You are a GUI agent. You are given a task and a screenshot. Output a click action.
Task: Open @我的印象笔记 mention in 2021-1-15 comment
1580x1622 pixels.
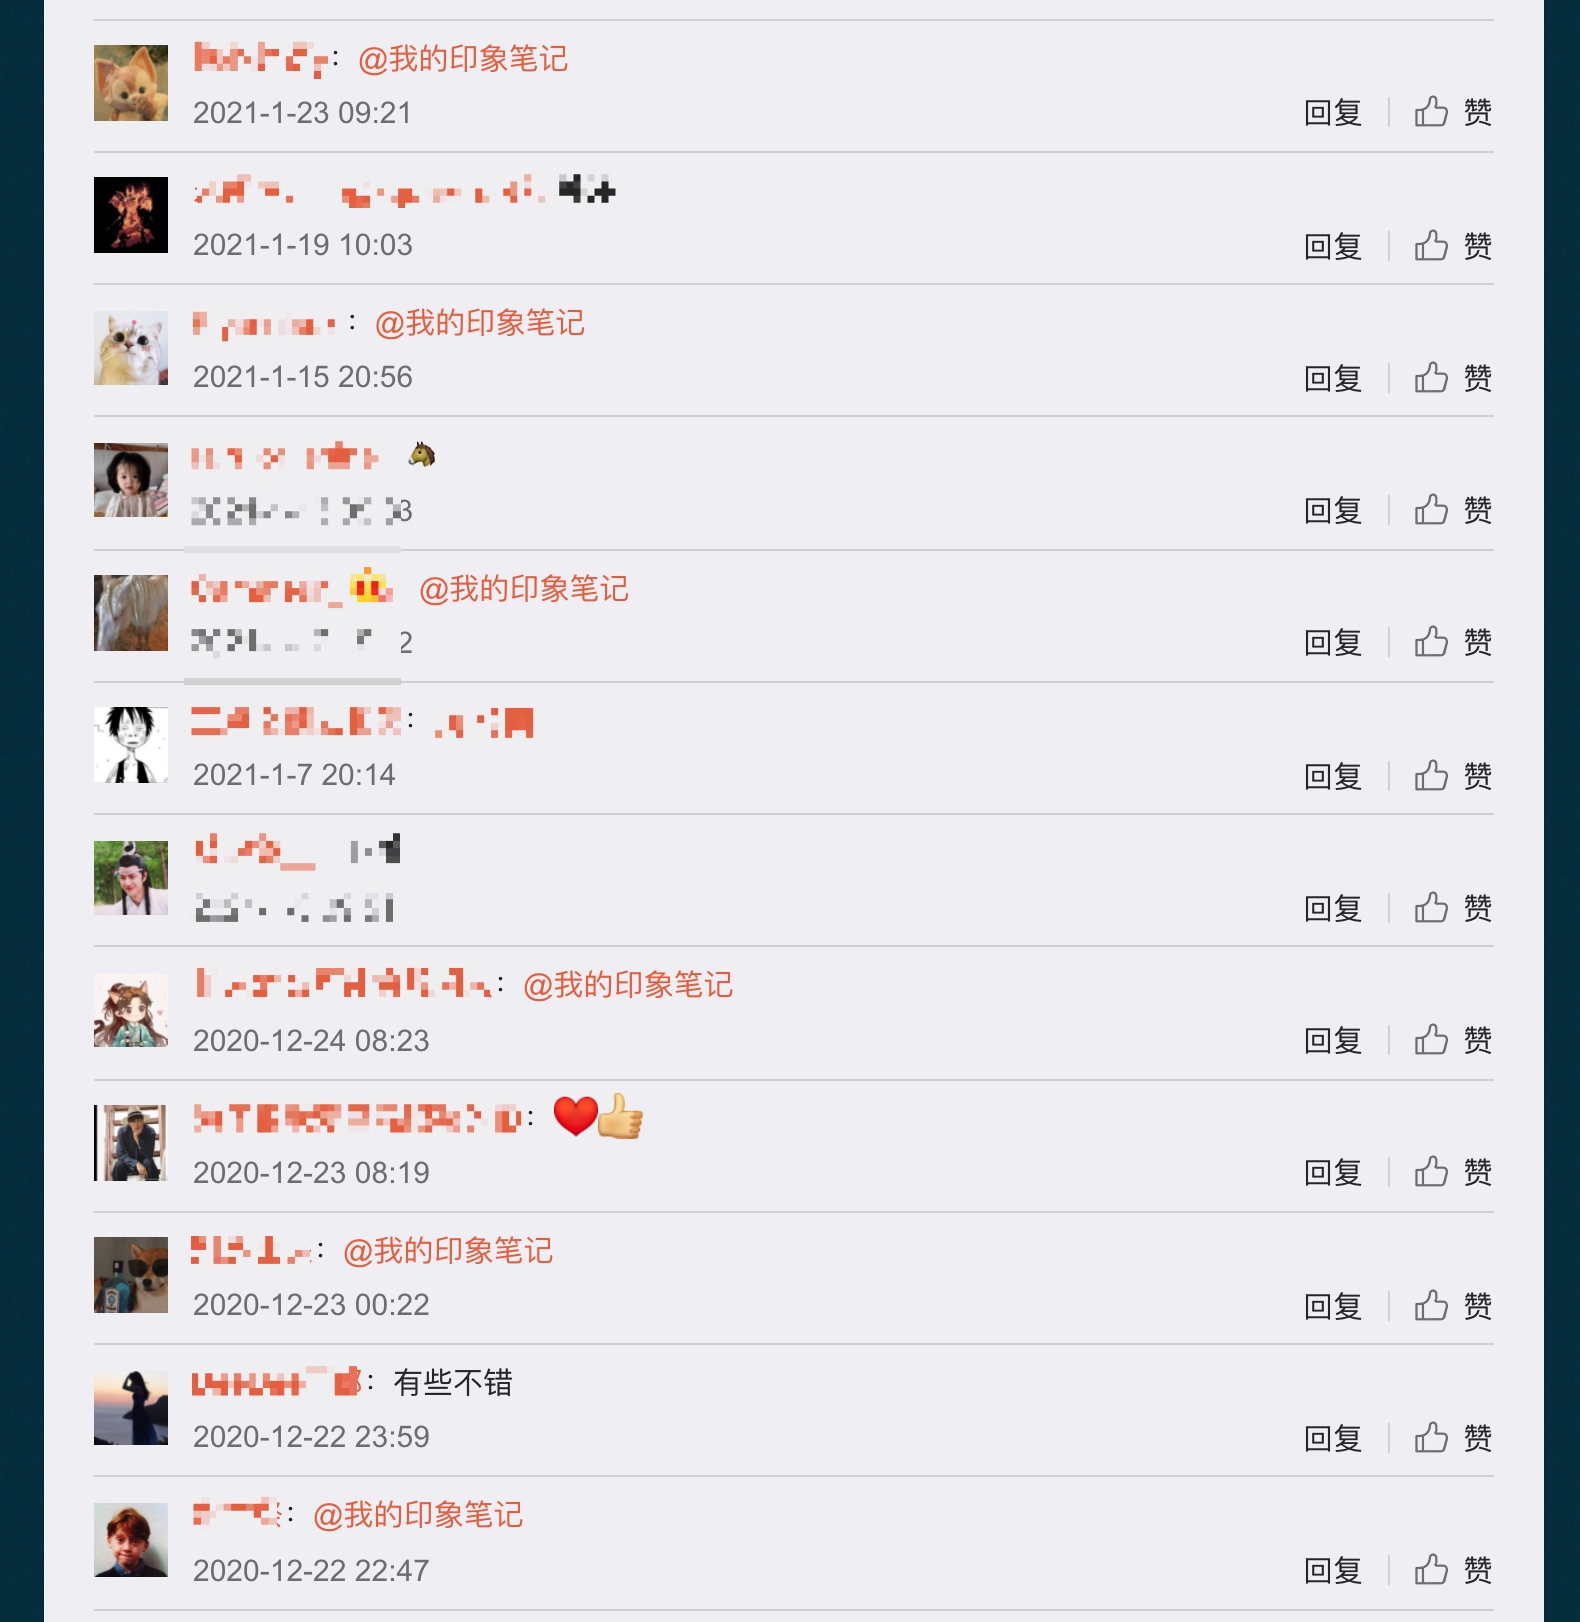[479, 323]
